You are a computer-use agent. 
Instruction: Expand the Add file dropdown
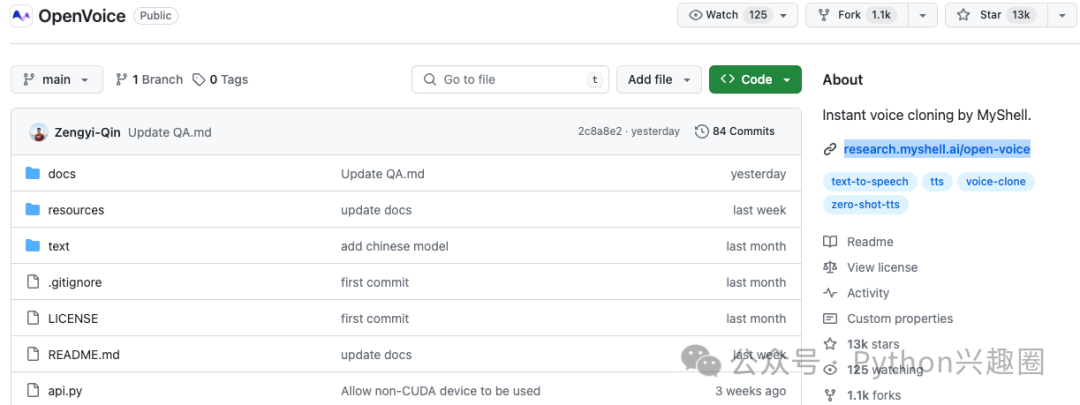pyautogui.click(x=658, y=79)
